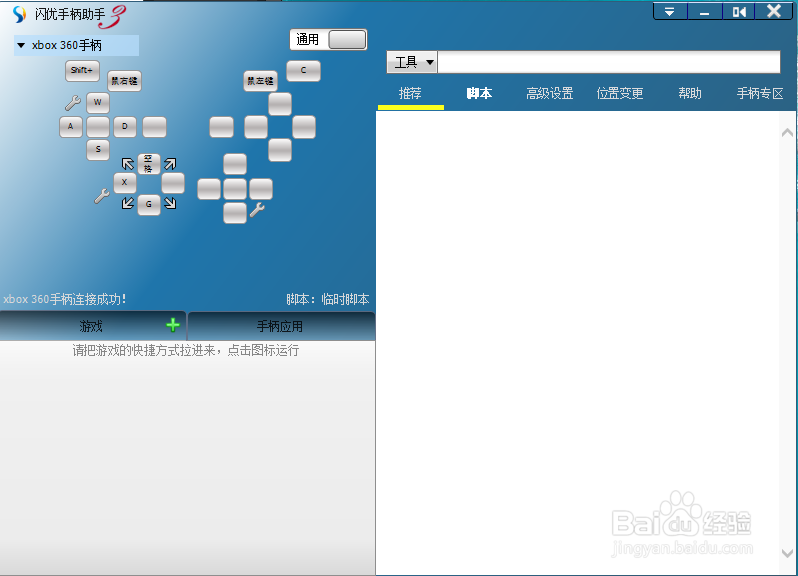This screenshot has height=576, width=798.
Task: Open the wrench settings beside the X key
Action: [x=102, y=196]
